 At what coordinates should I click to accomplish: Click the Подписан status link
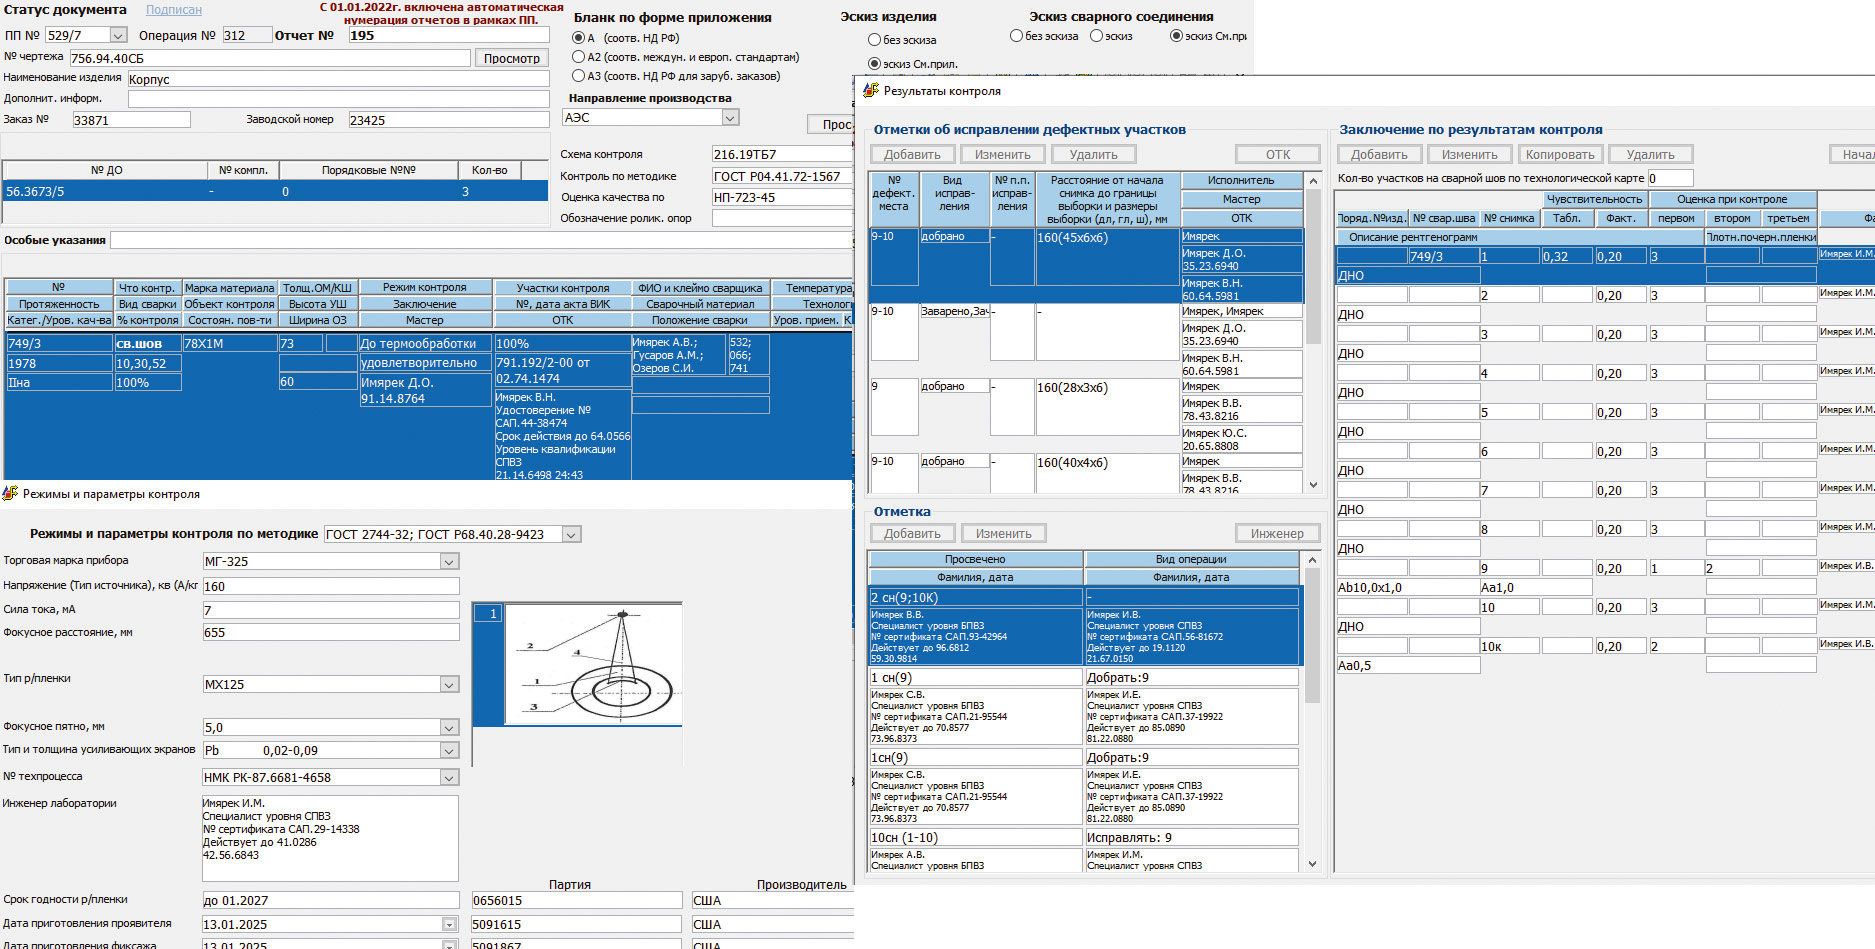coord(173,10)
